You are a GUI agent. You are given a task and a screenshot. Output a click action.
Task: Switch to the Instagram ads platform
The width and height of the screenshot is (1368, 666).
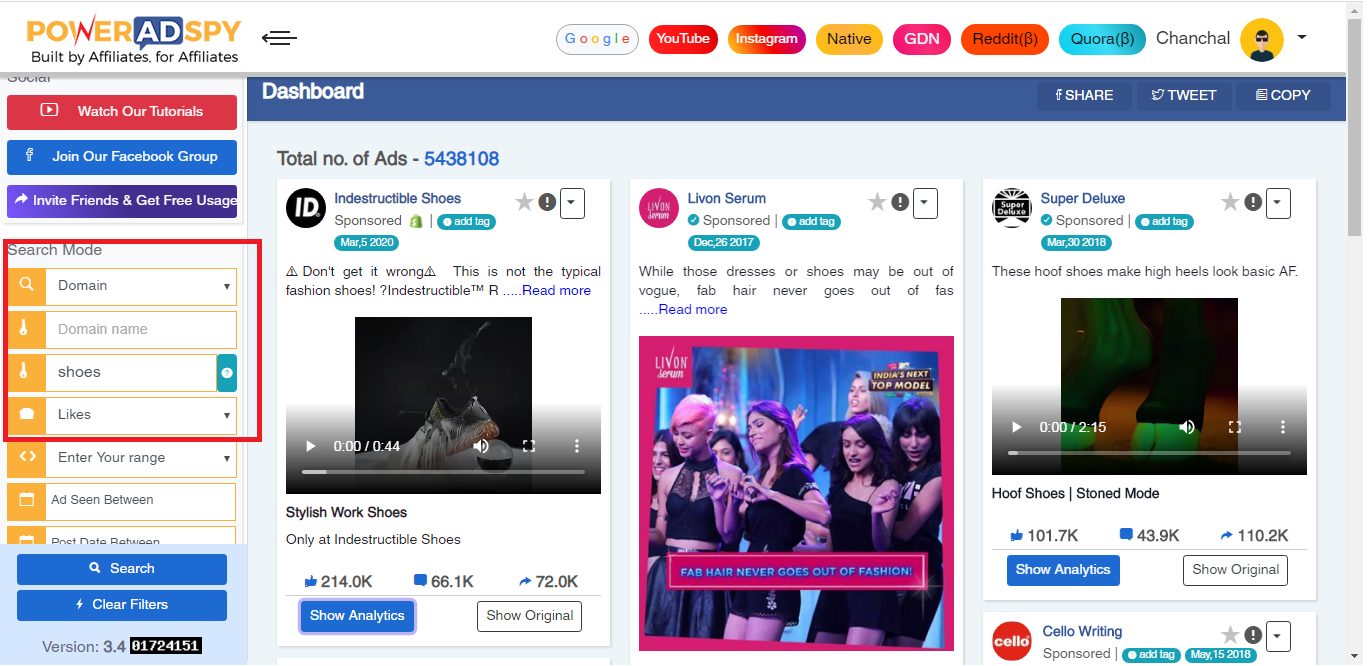[x=767, y=39]
